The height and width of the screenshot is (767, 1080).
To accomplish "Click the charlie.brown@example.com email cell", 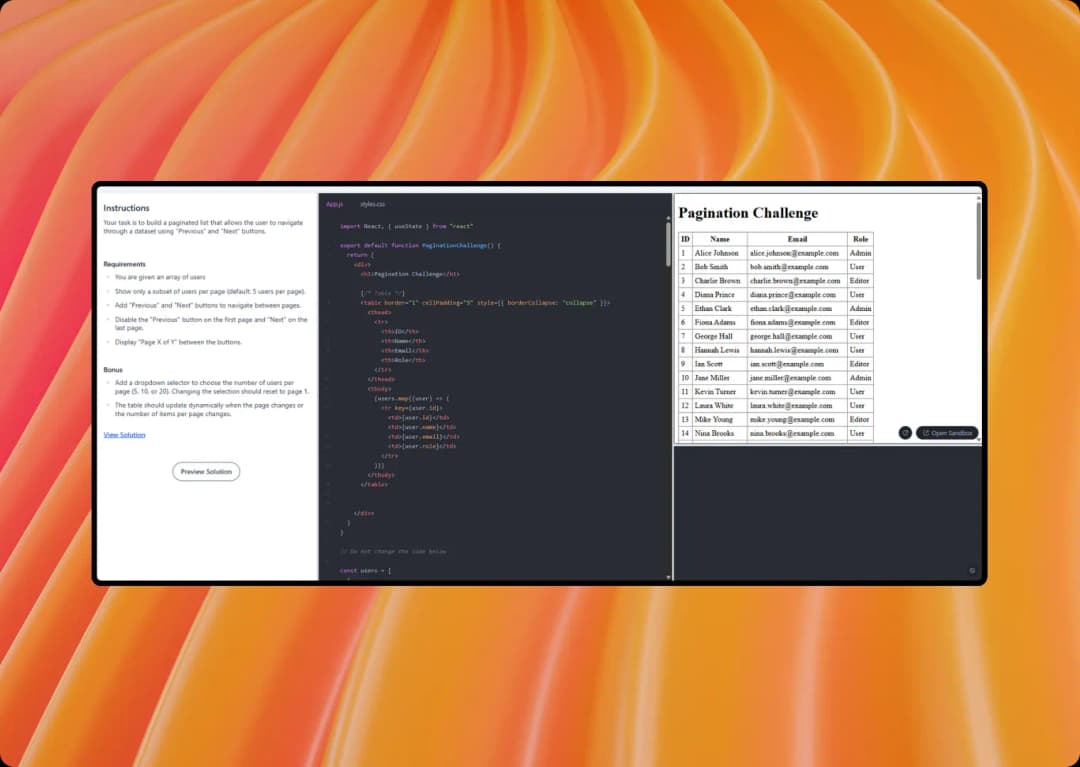I will click(x=795, y=281).
